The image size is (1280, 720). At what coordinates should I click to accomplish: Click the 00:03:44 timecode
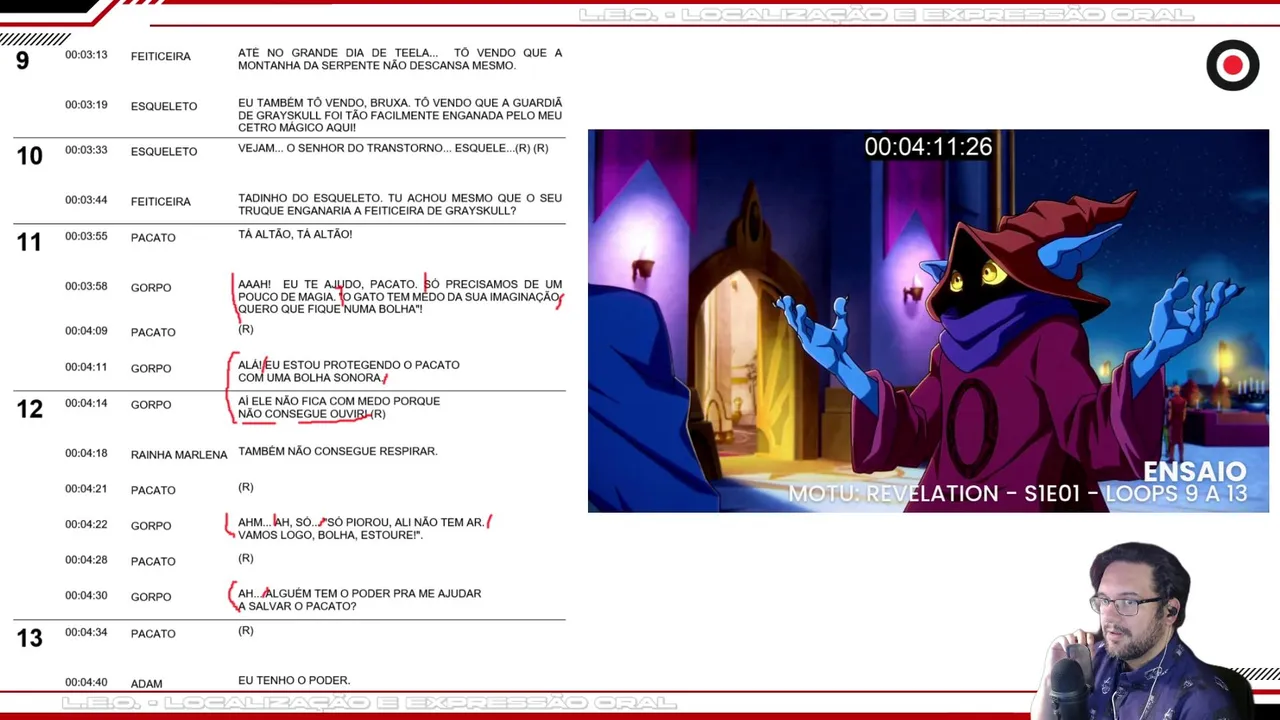pyautogui.click(x=86, y=200)
